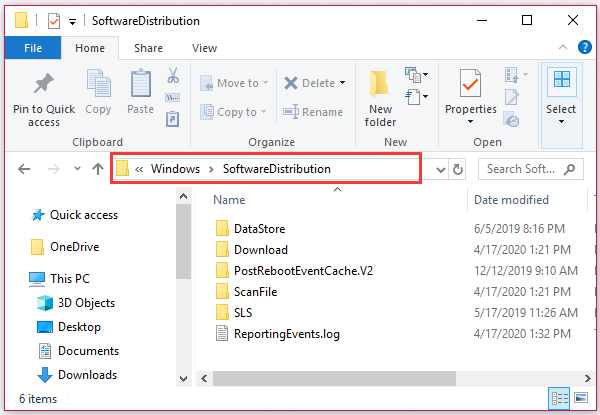Click the Paste clipboard icon
Image resolution: width=600 pixels, height=415 pixels.
point(141,83)
